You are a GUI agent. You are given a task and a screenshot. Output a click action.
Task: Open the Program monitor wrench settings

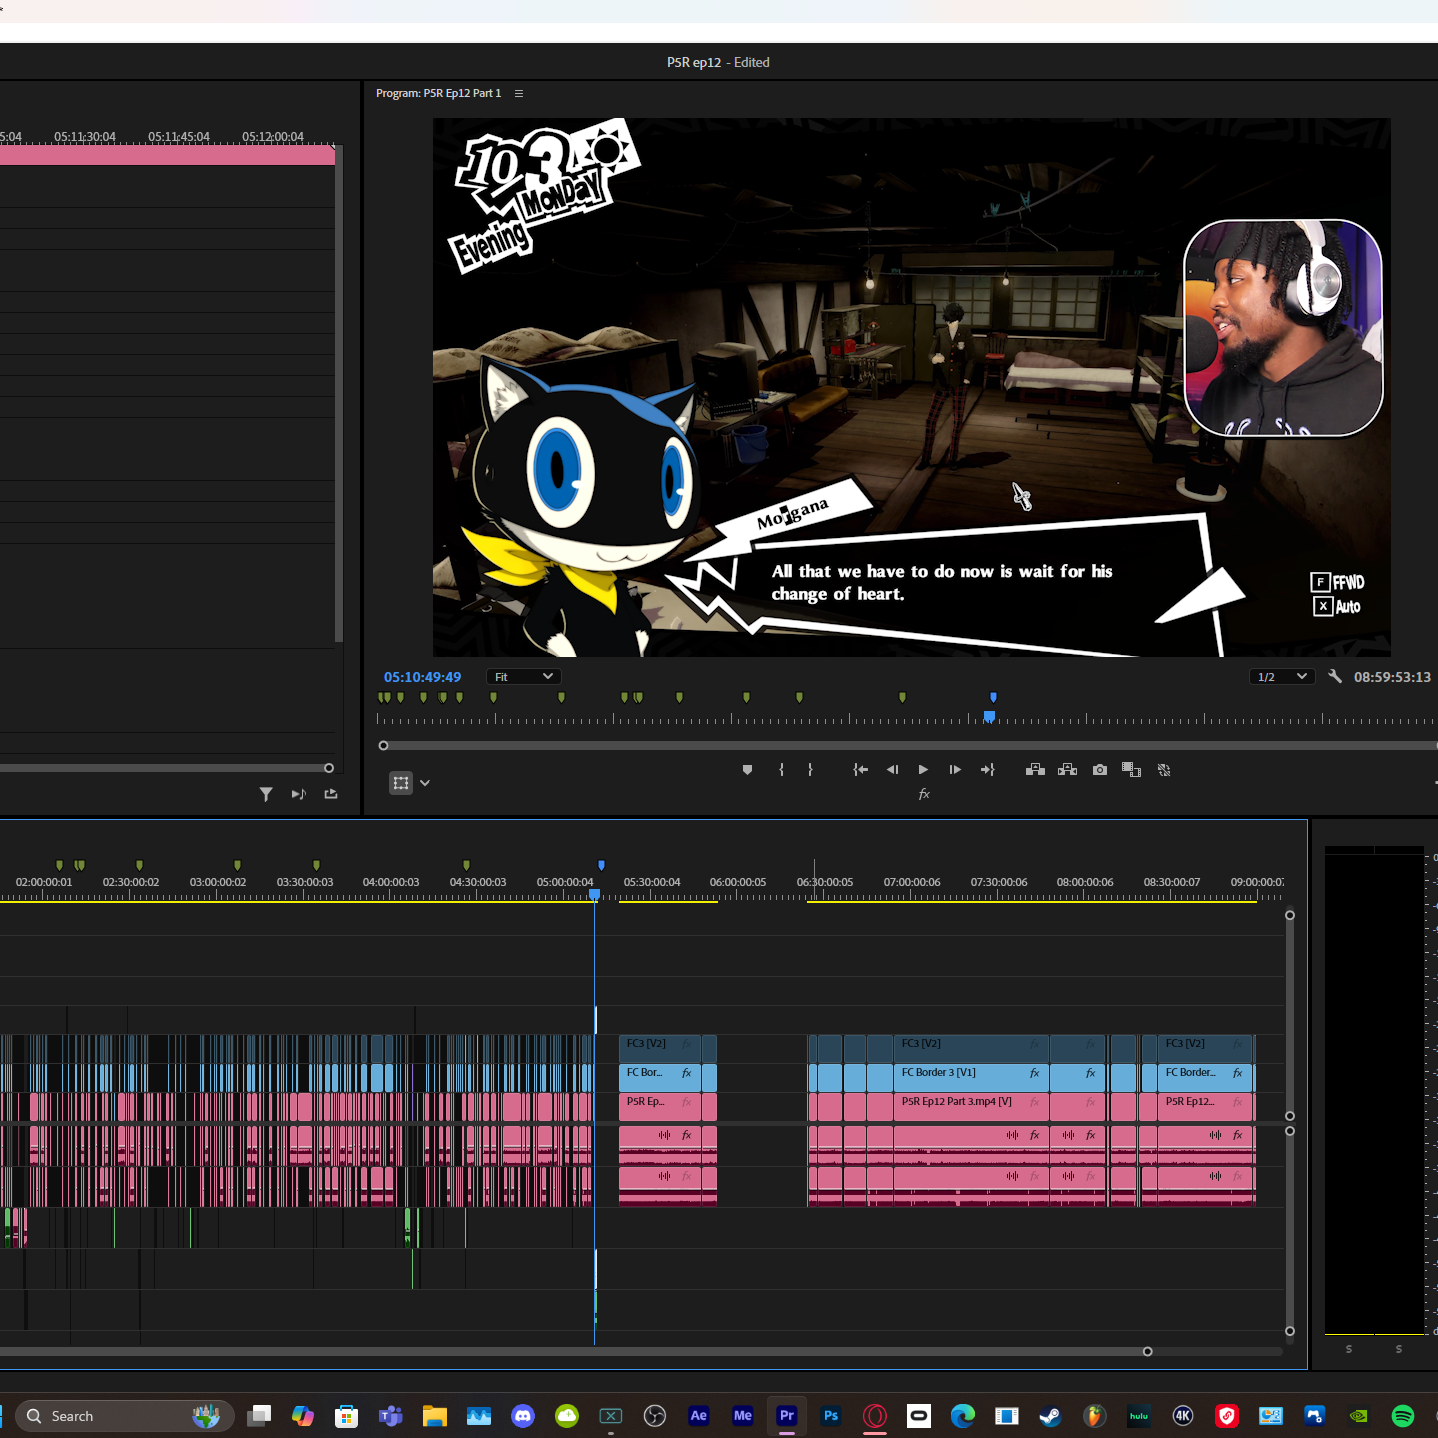point(1334,677)
